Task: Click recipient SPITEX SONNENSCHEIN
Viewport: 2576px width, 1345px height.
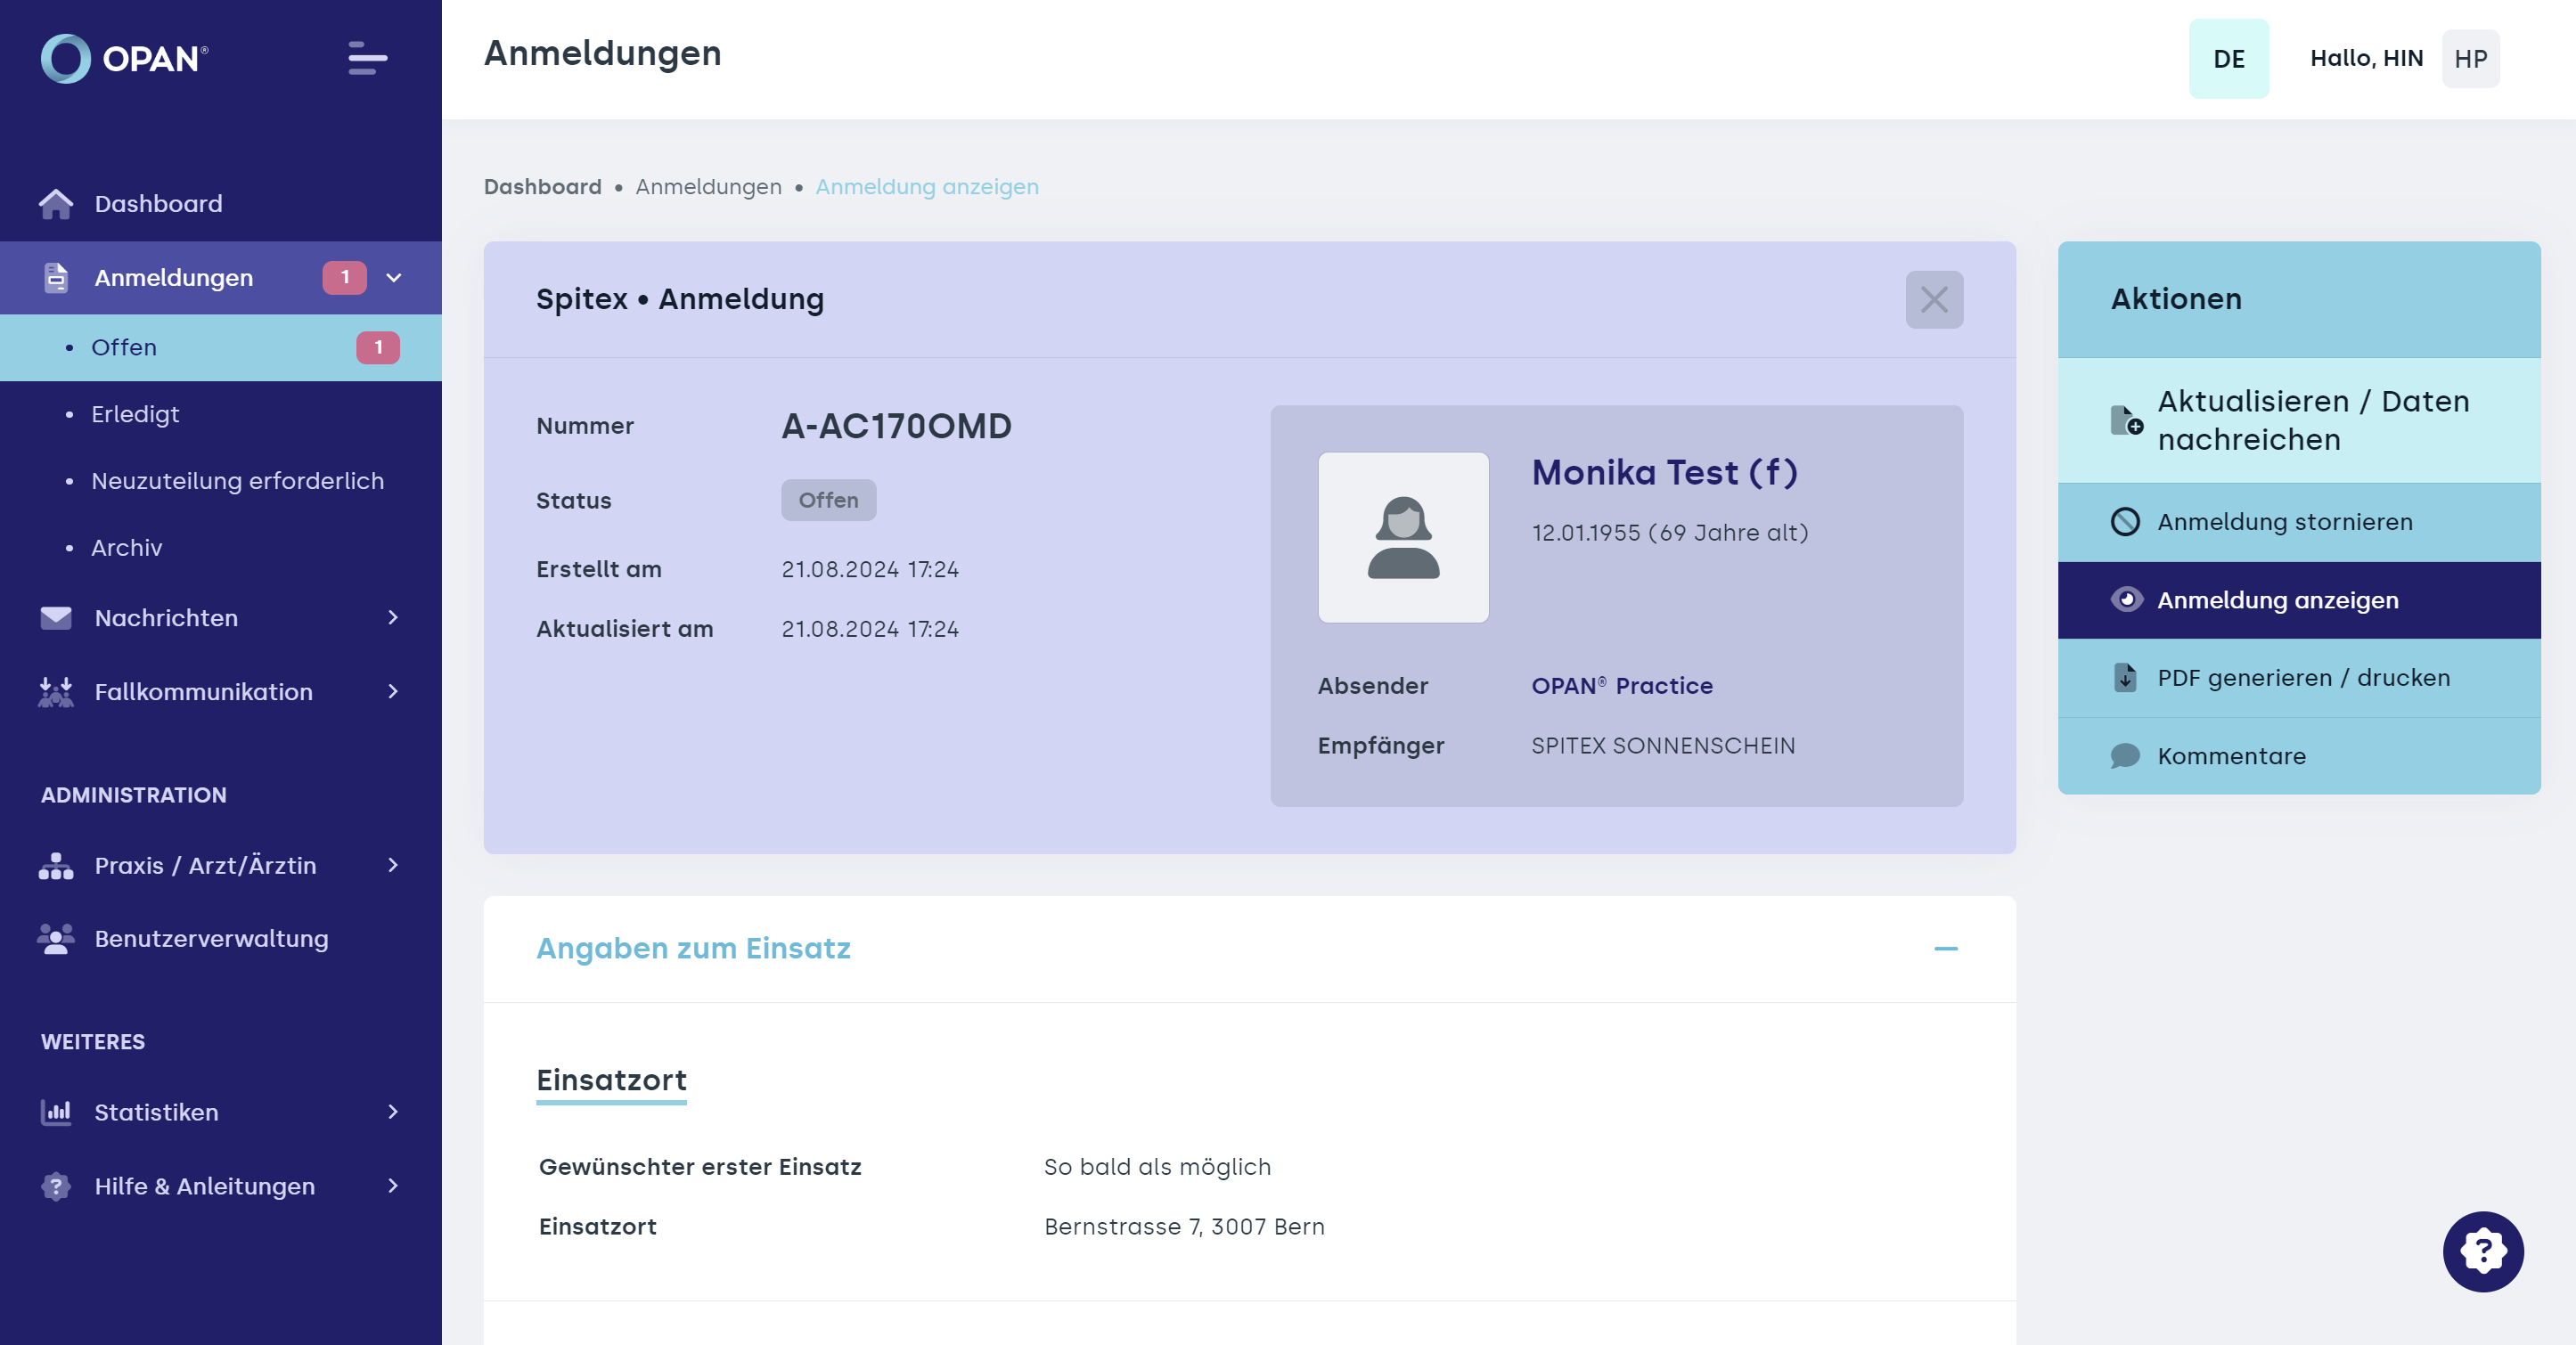Action: 1663,746
